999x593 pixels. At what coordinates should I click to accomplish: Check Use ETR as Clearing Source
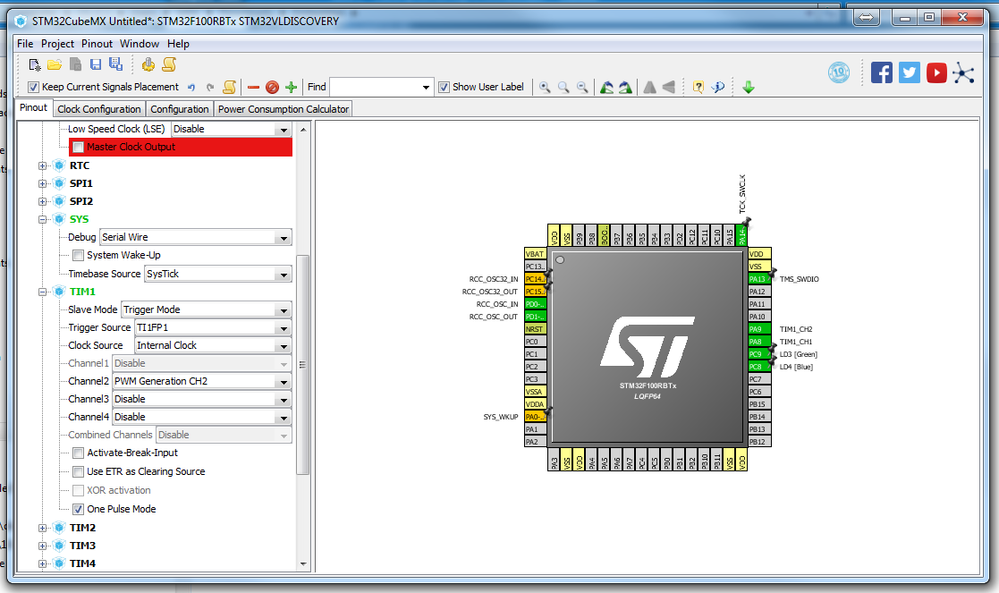[78, 472]
